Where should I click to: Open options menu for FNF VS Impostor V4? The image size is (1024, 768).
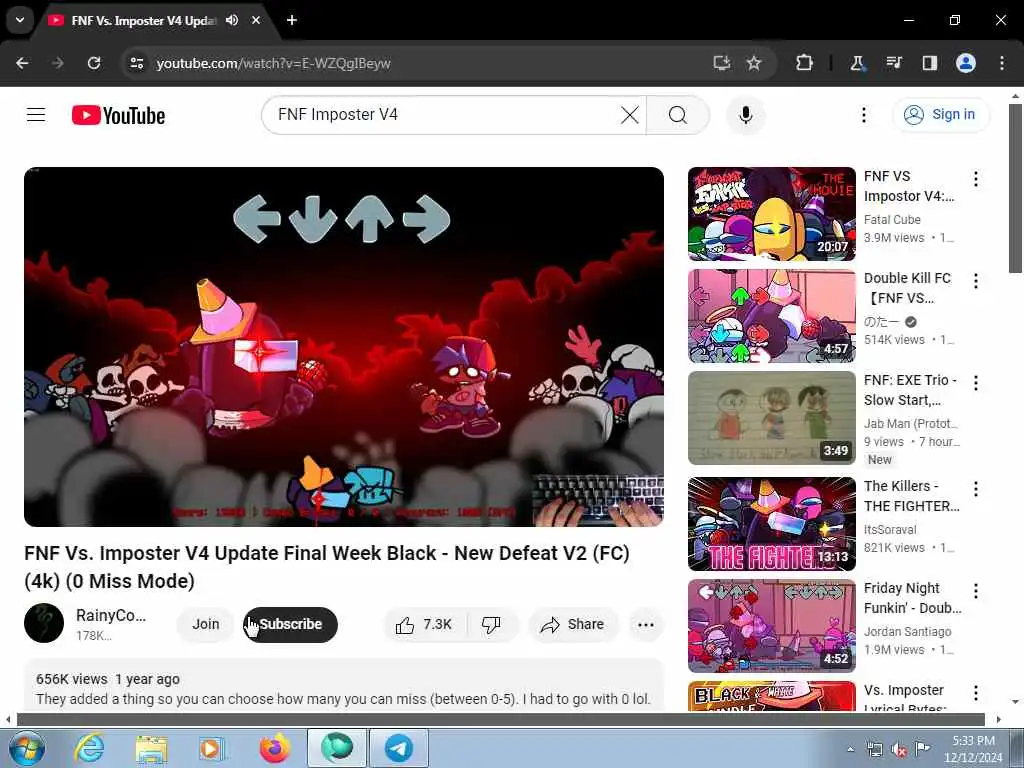976,179
